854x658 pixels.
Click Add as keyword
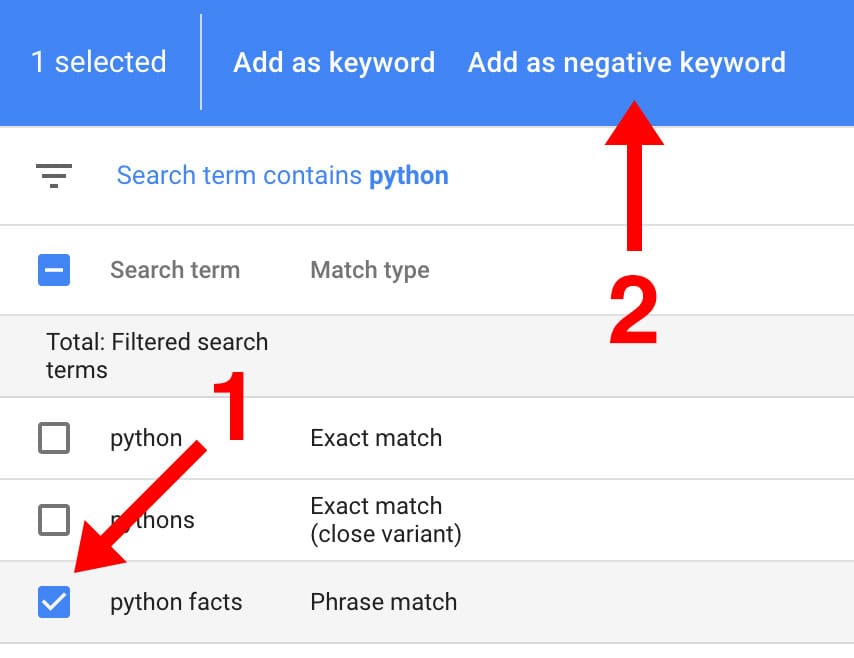click(x=334, y=62)
